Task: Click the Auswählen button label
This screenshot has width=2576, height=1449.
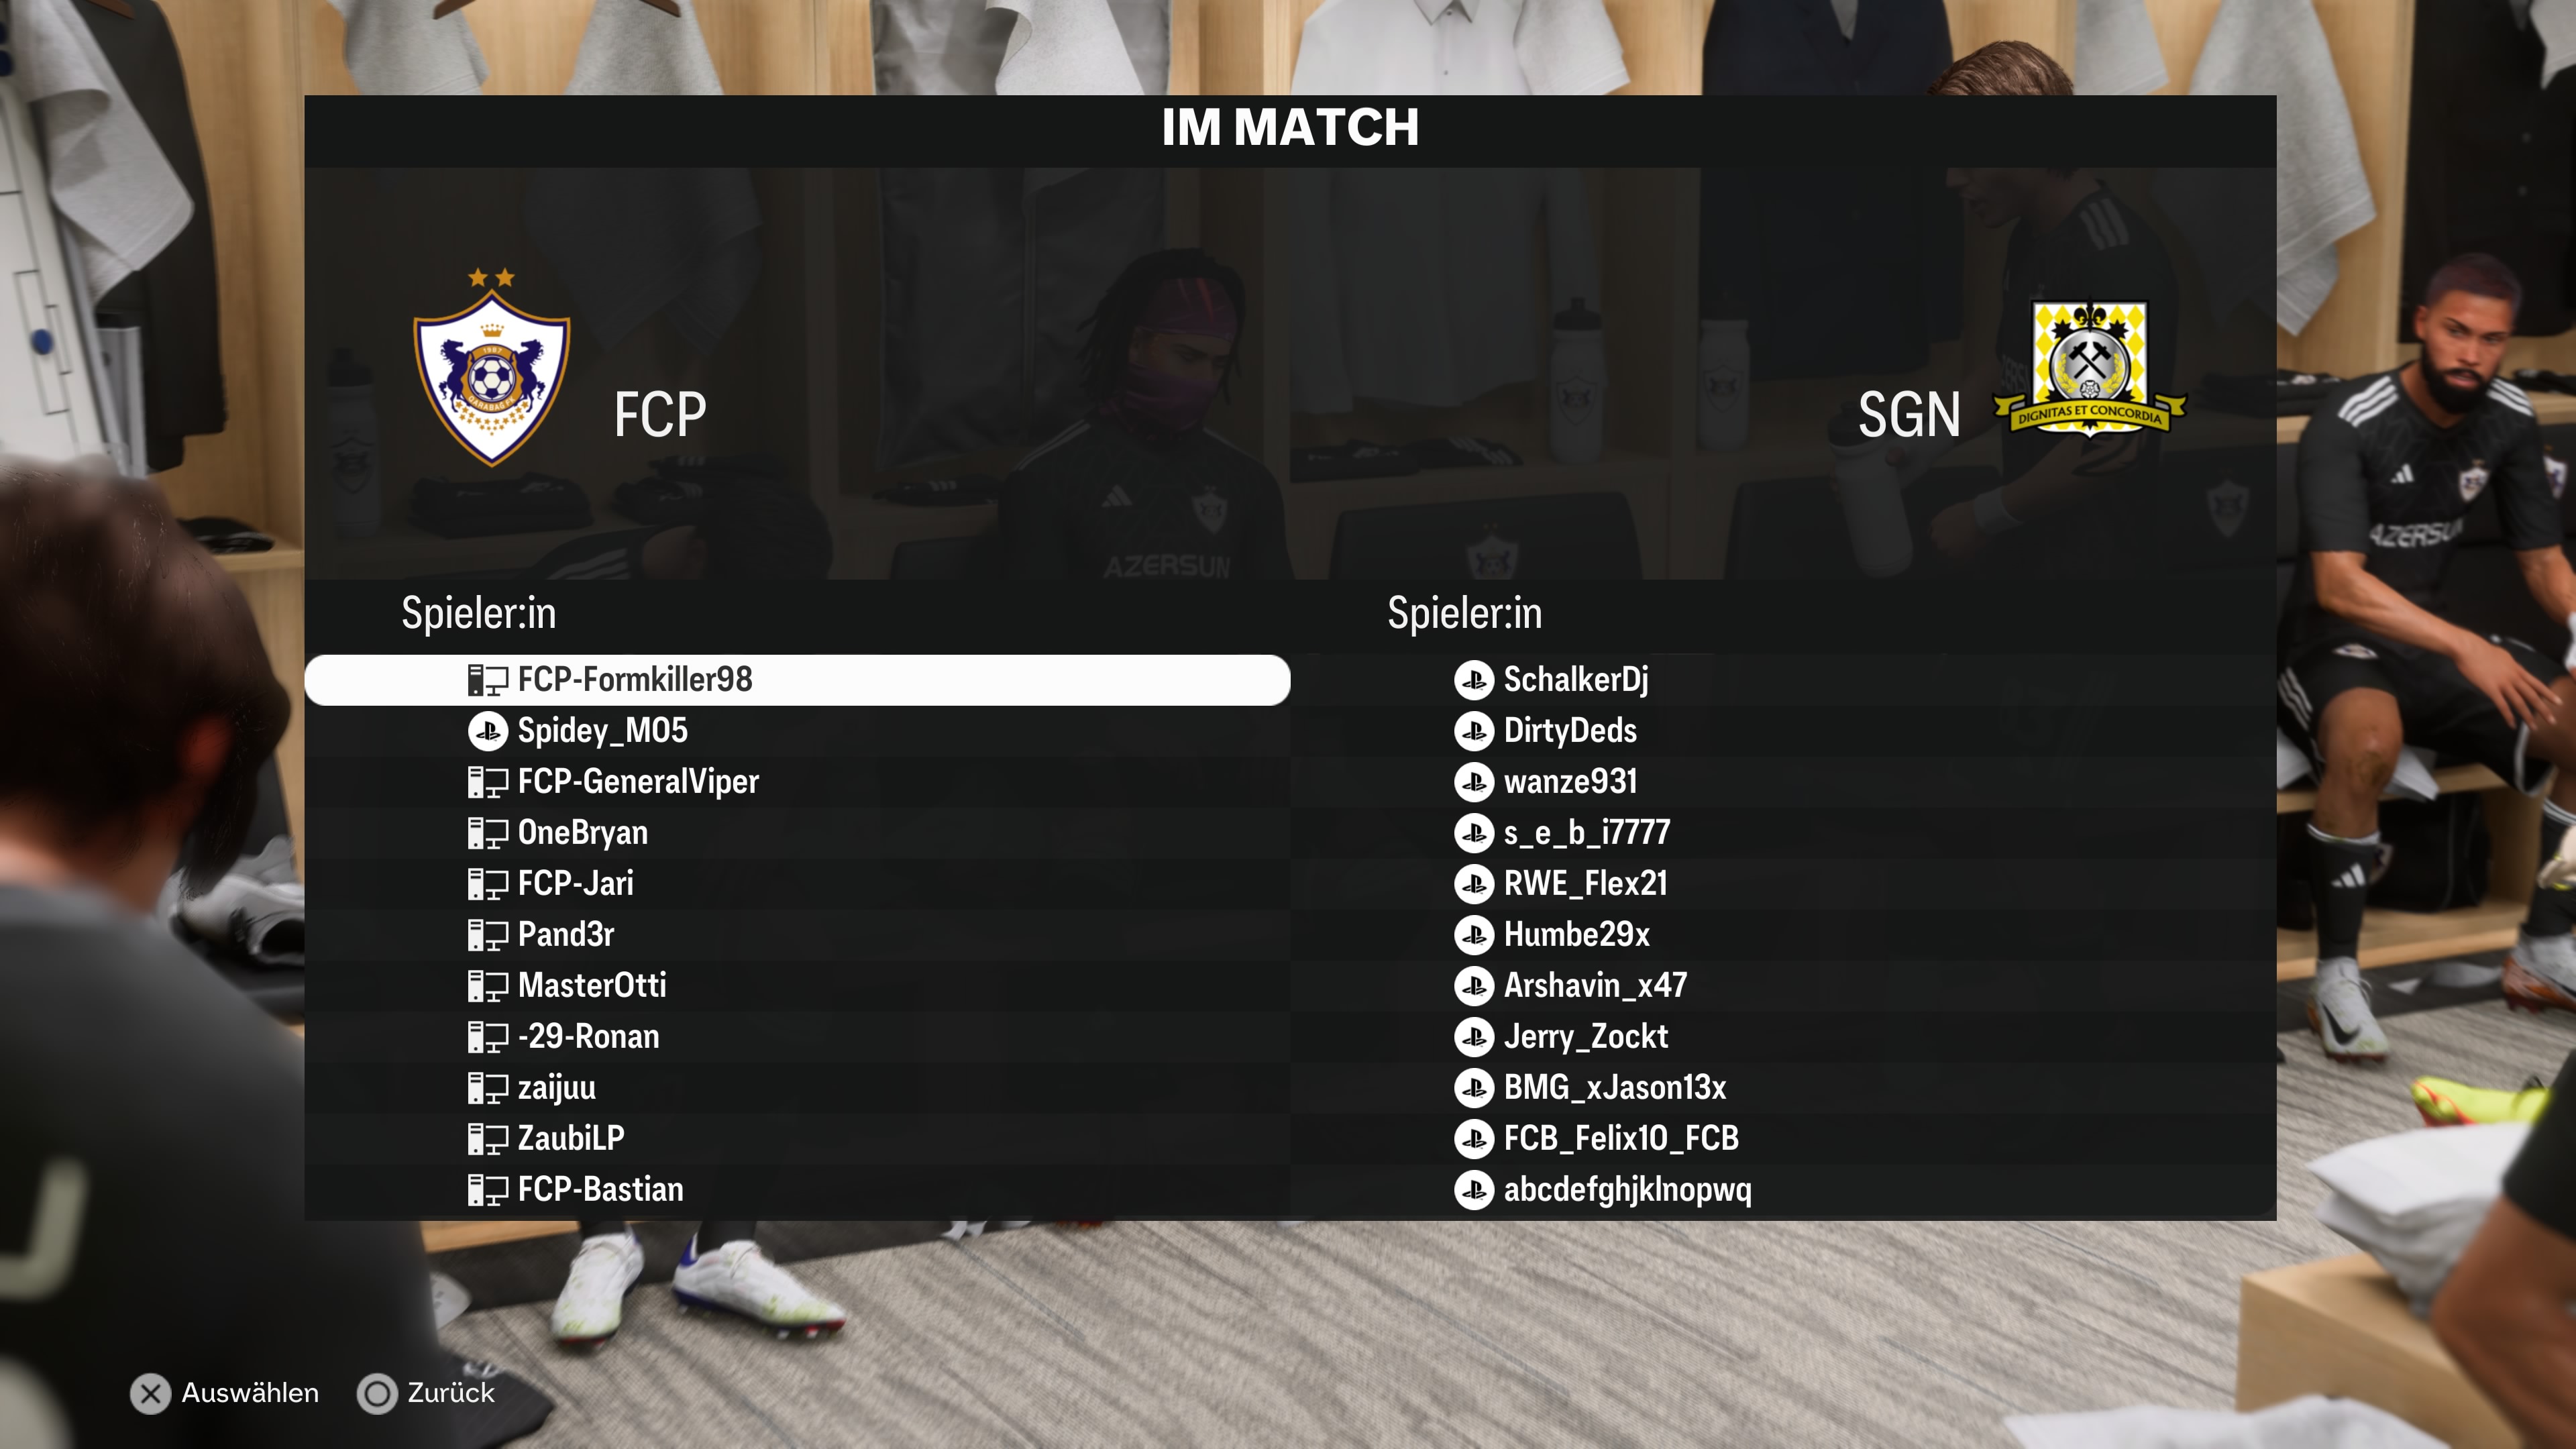Action: click(x=250, y=1394)
